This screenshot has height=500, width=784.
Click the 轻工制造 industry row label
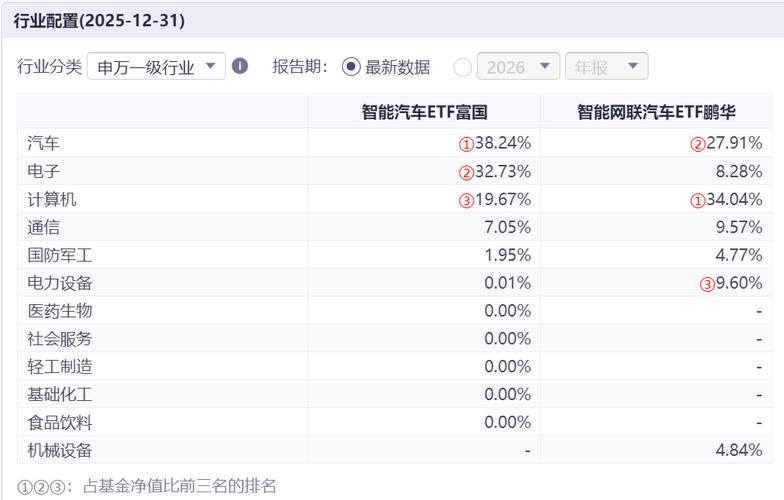(x=60, y=366)
